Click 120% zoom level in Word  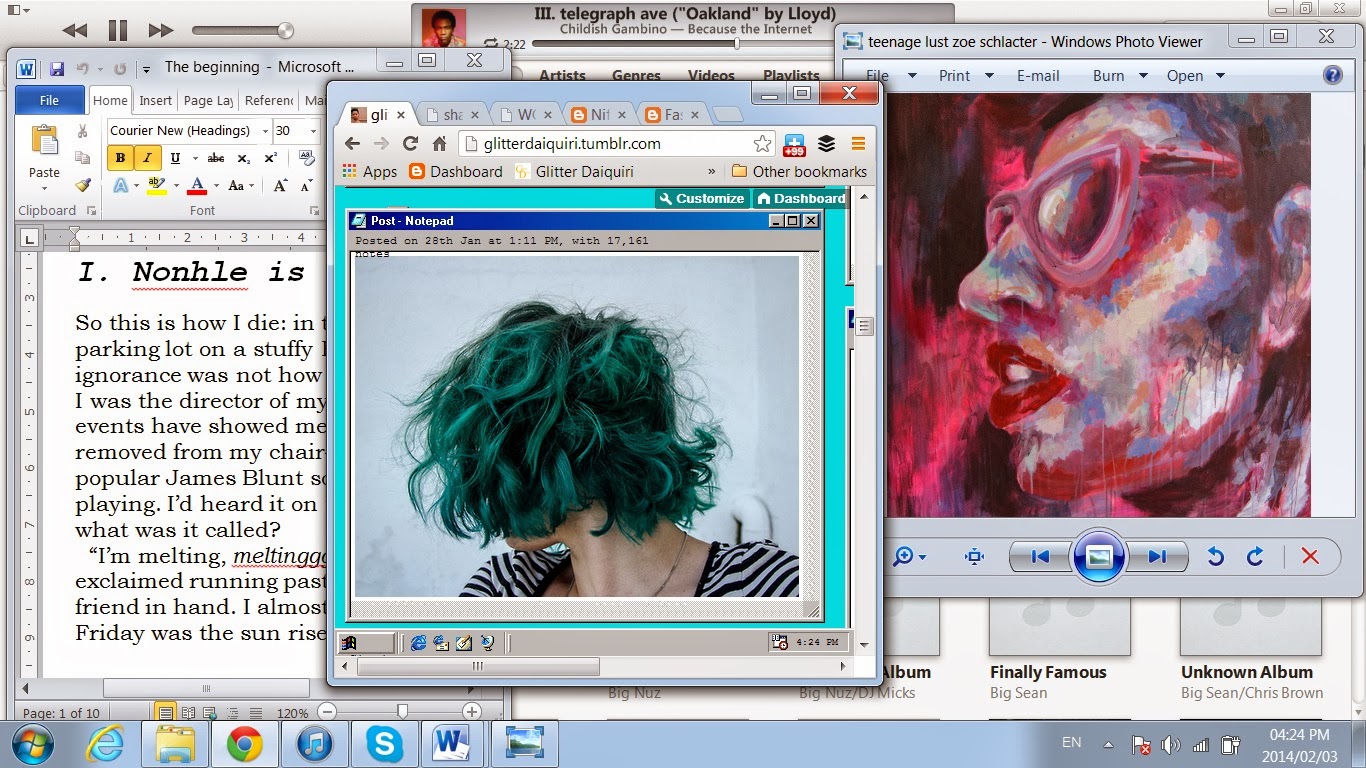[292, 713]
